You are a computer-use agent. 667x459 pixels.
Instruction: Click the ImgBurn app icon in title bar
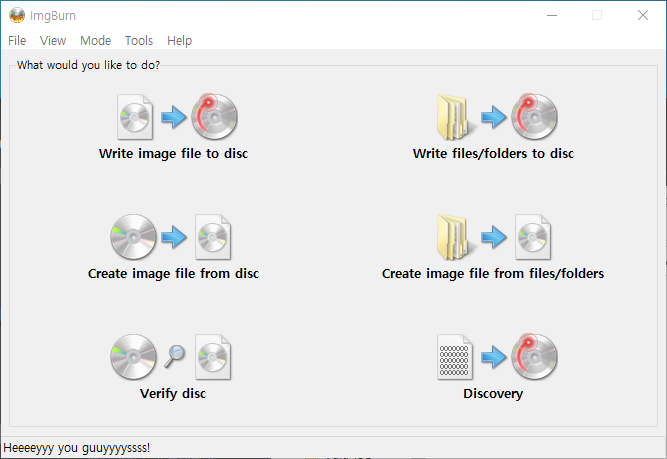[x=17, y=15]
